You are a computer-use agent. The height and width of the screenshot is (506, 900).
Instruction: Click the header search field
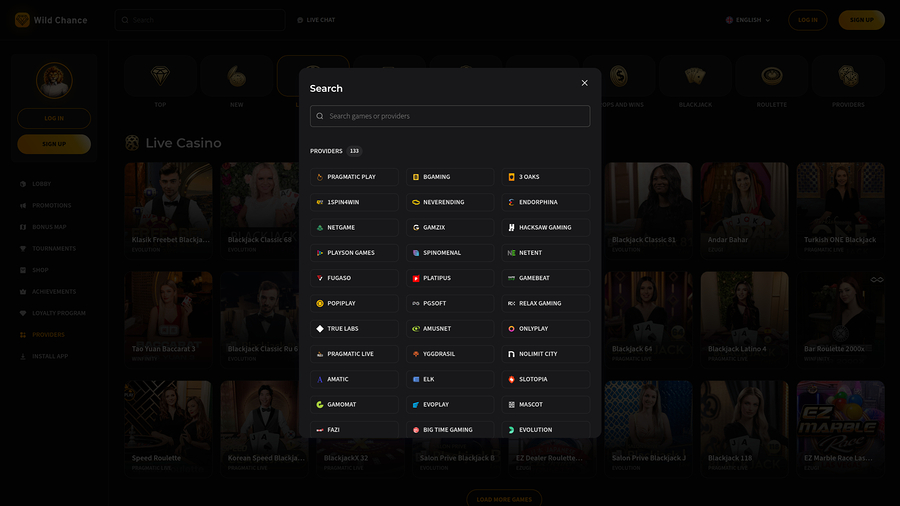click(x=200, y=20)
